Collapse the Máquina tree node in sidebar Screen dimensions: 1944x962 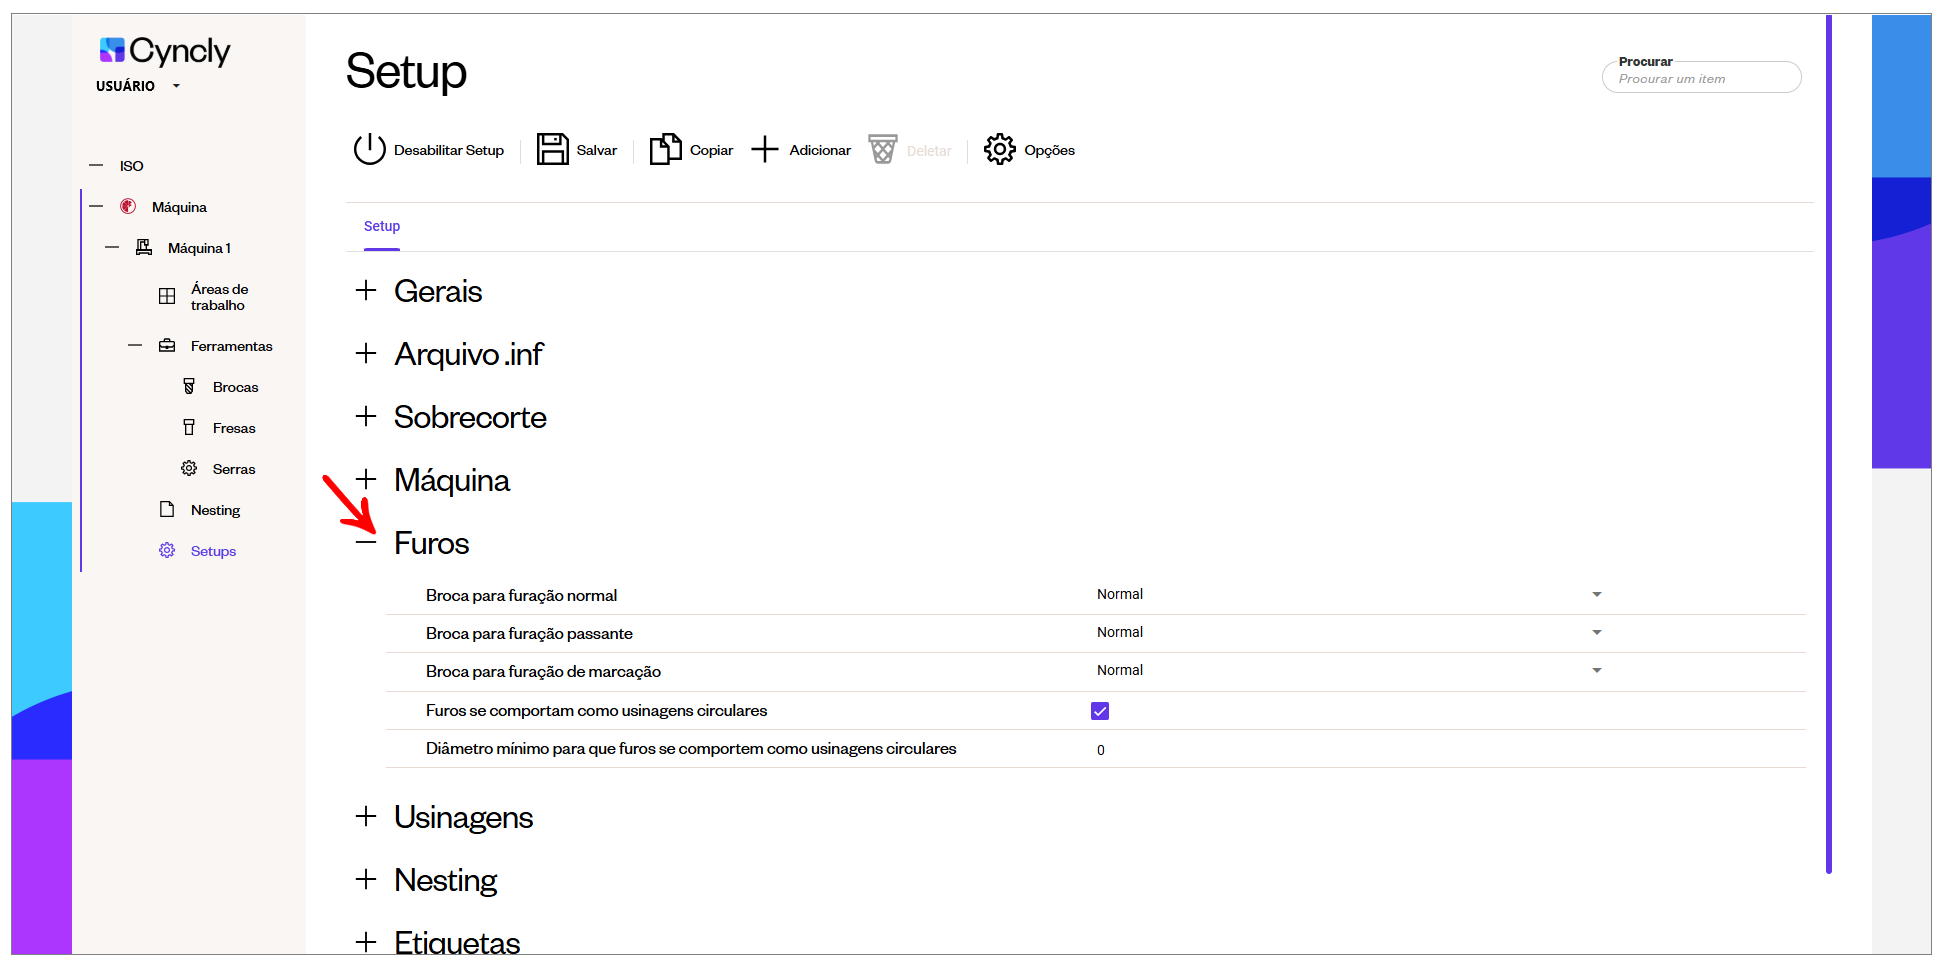[x=96, y=207]
